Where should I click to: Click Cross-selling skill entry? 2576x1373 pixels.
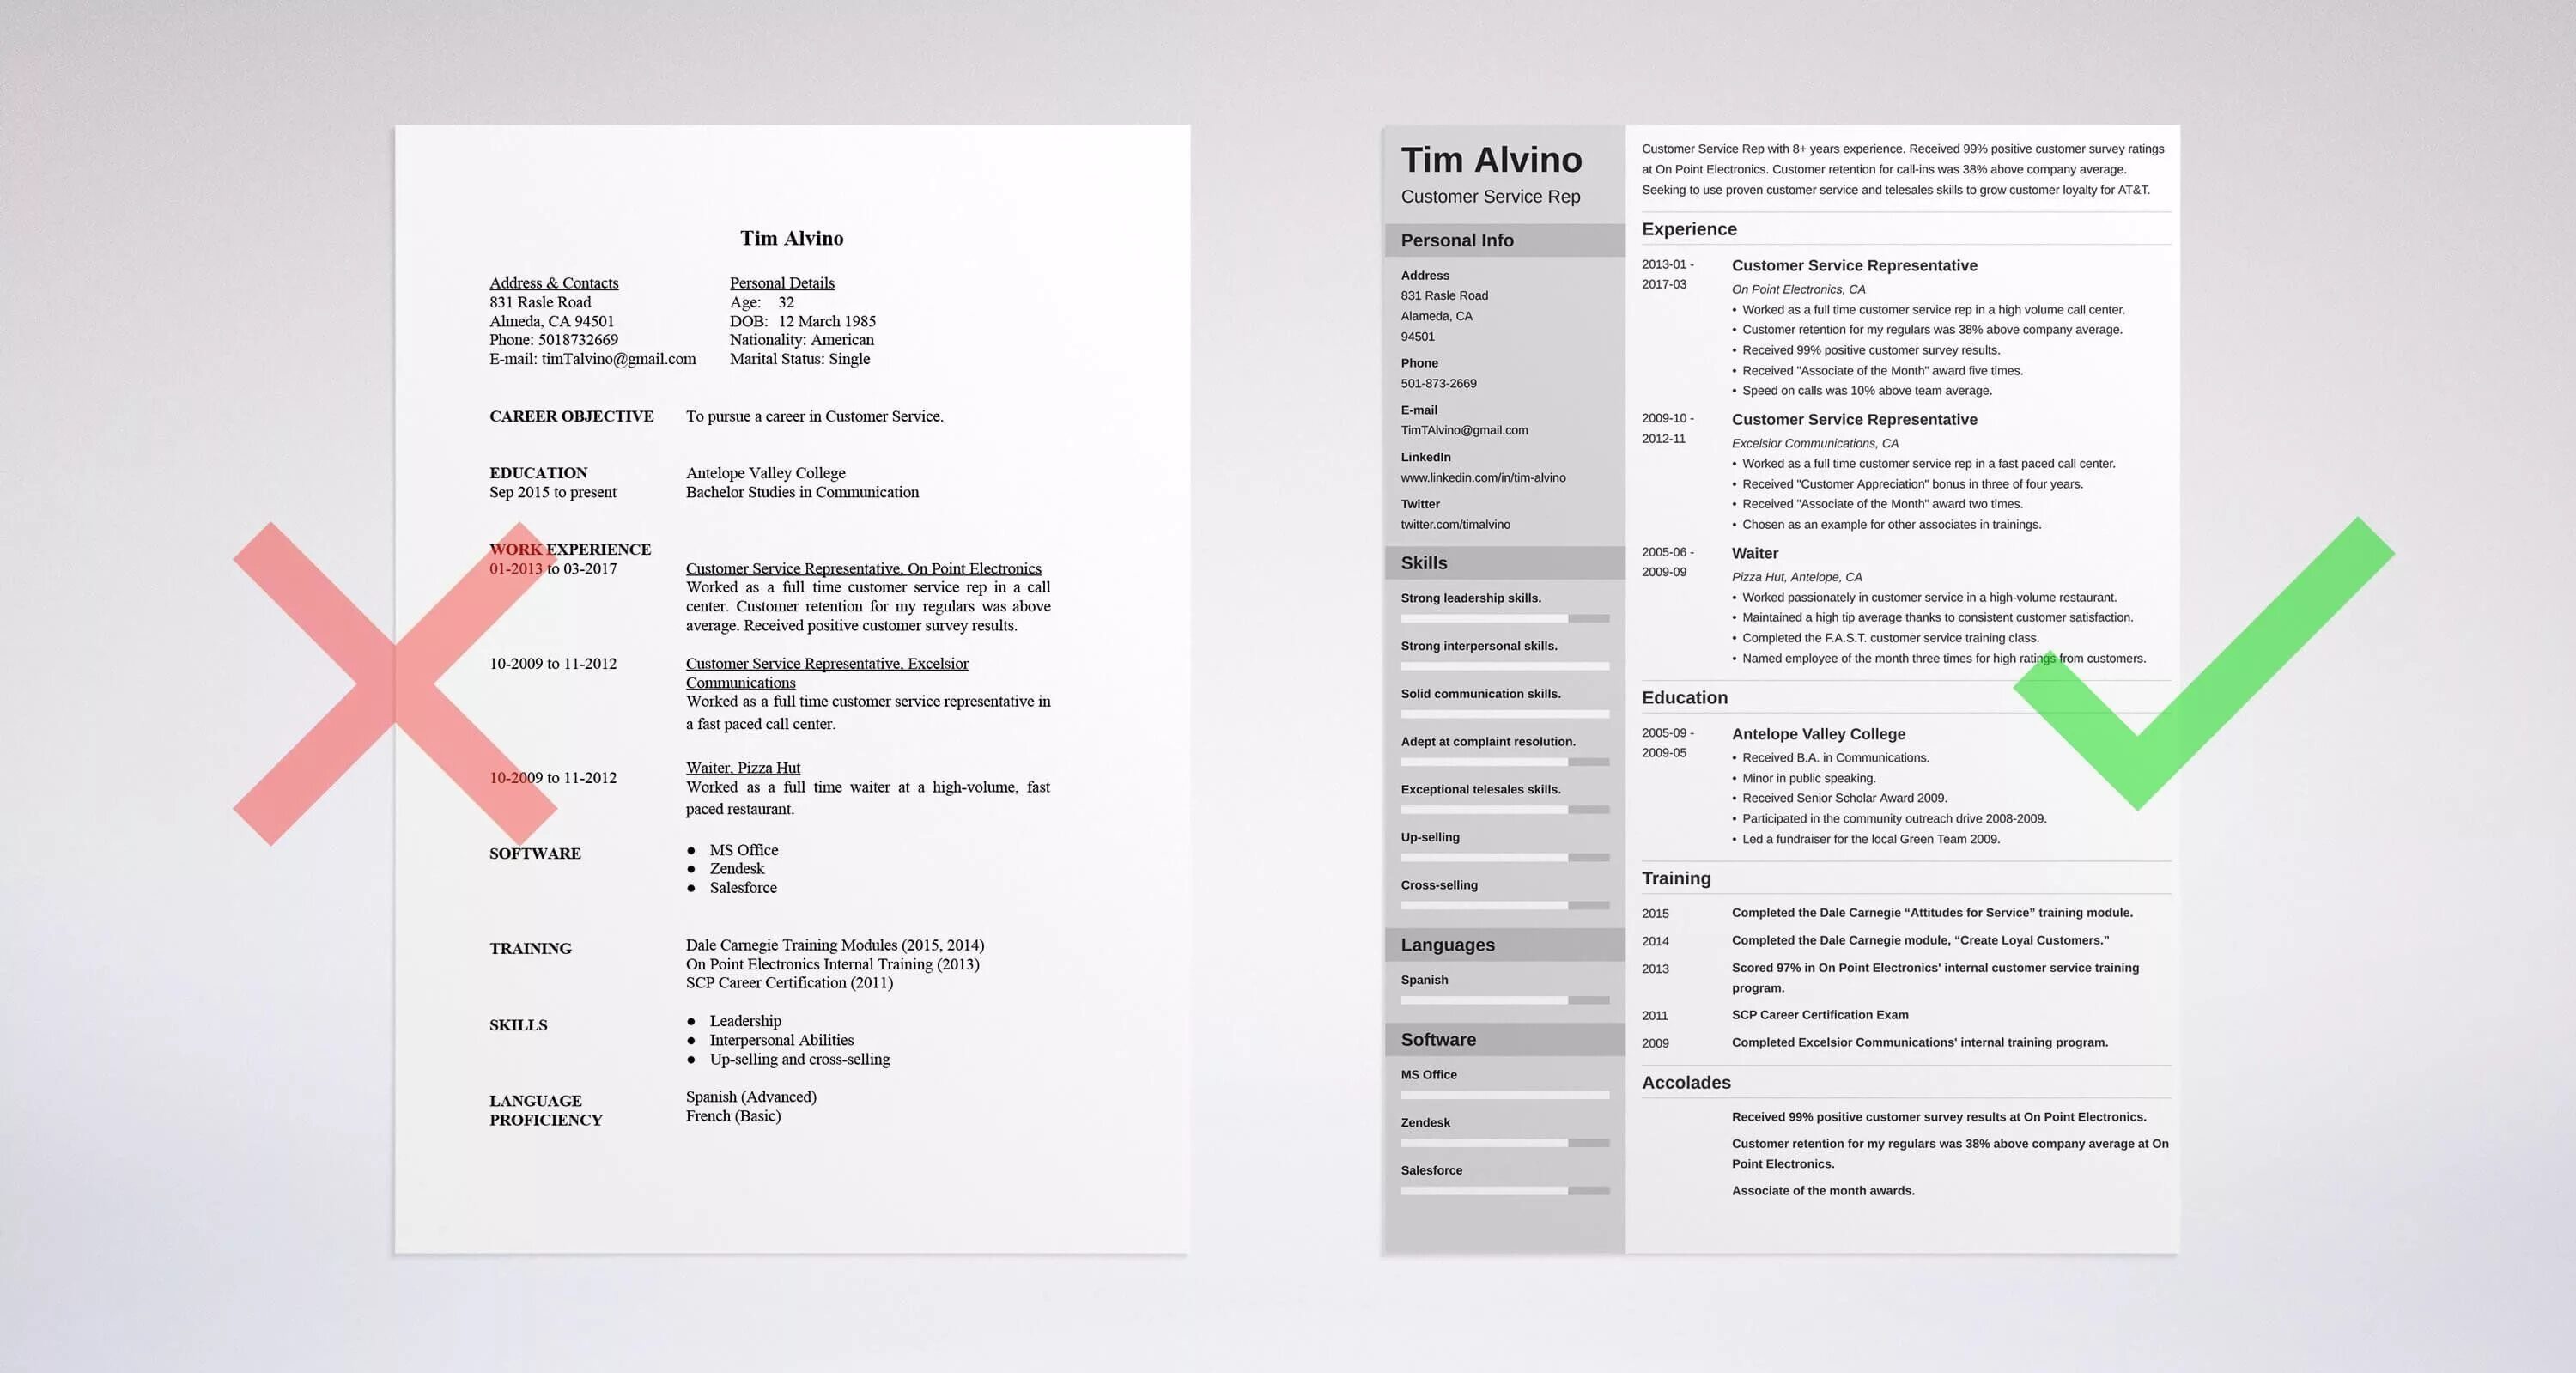(x=1440, y=884)
